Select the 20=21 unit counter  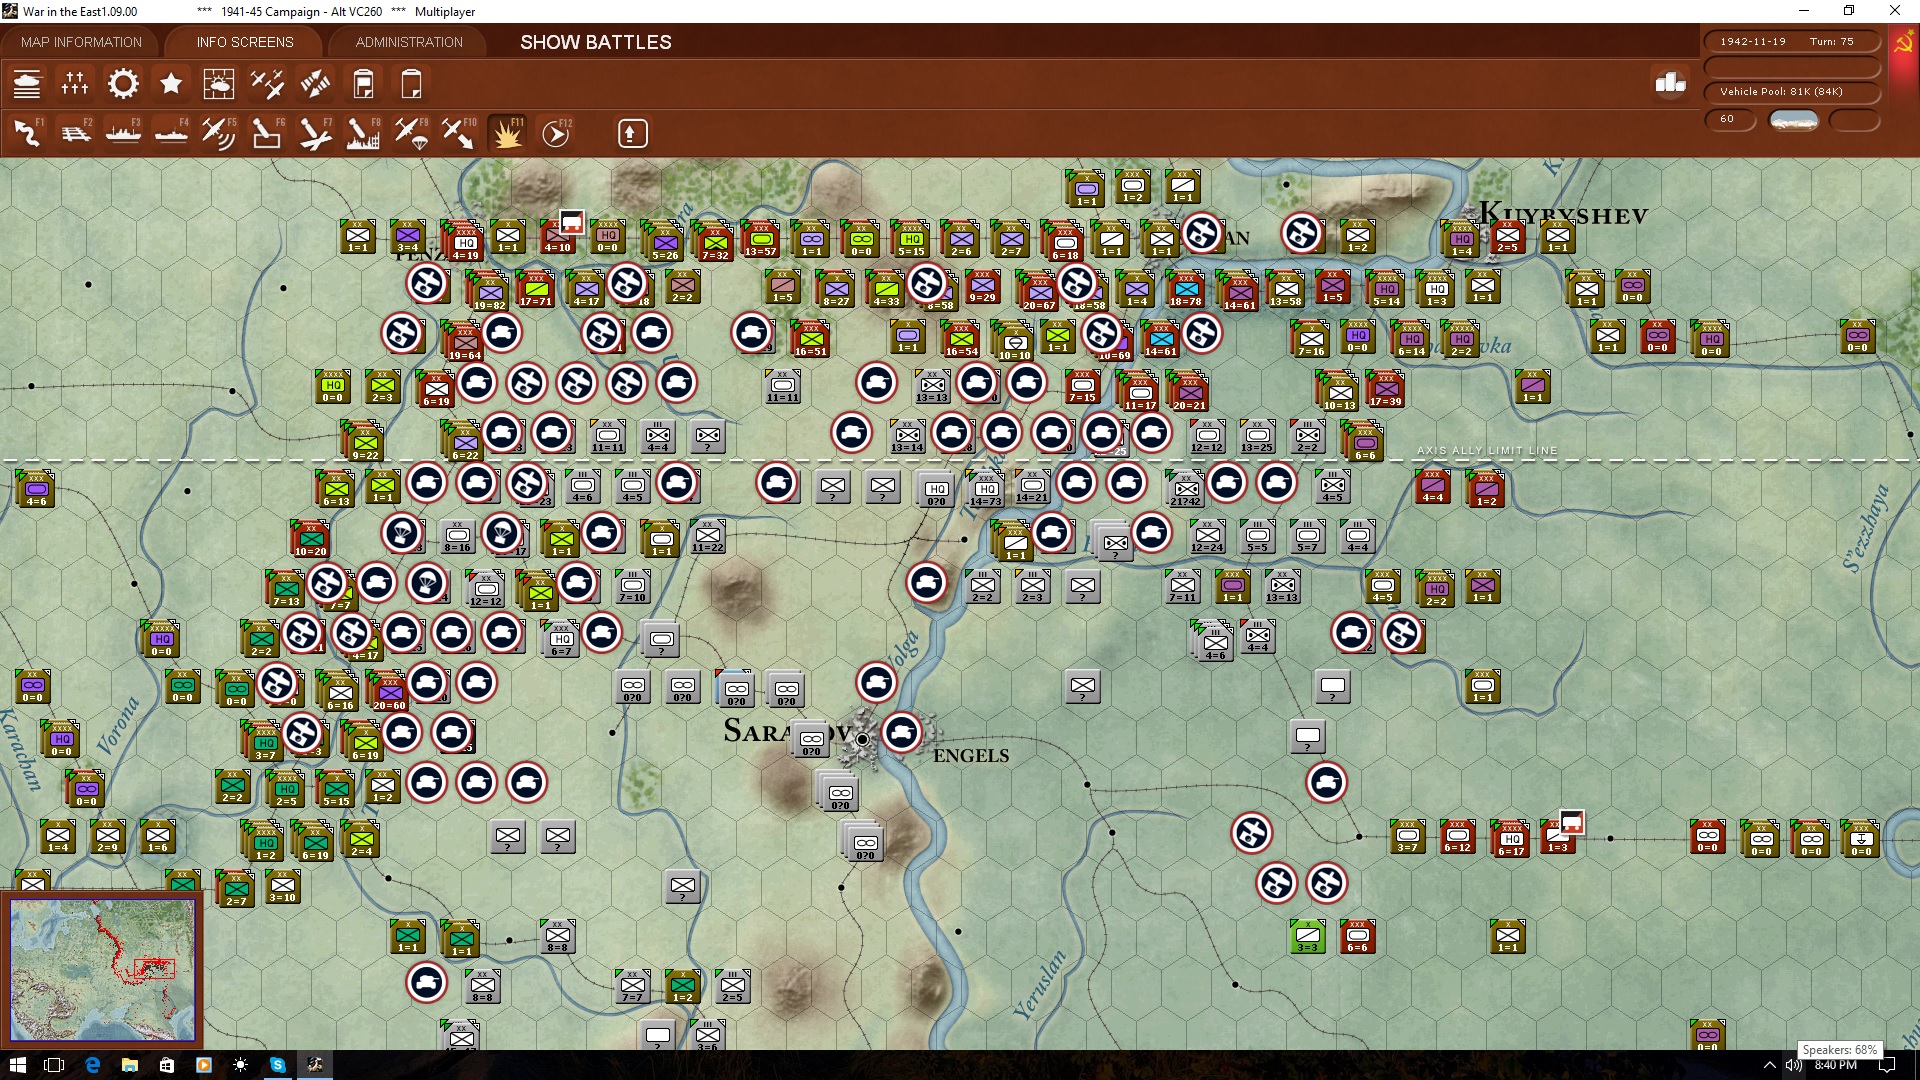[1188, 391]
